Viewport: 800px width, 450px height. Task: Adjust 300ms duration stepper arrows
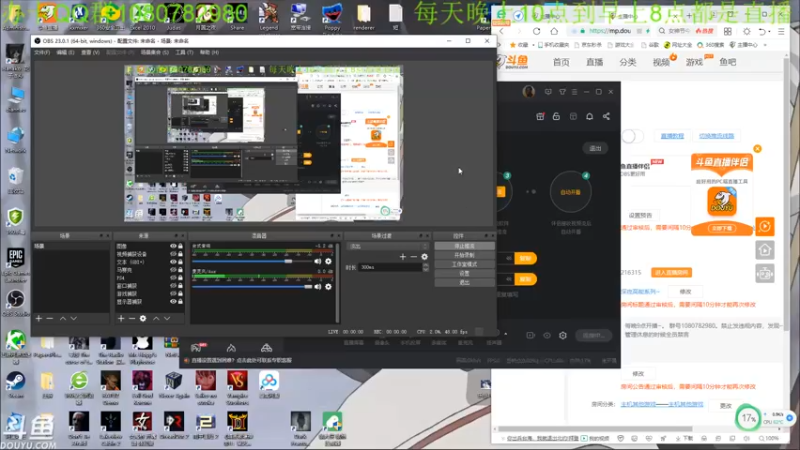426,267
